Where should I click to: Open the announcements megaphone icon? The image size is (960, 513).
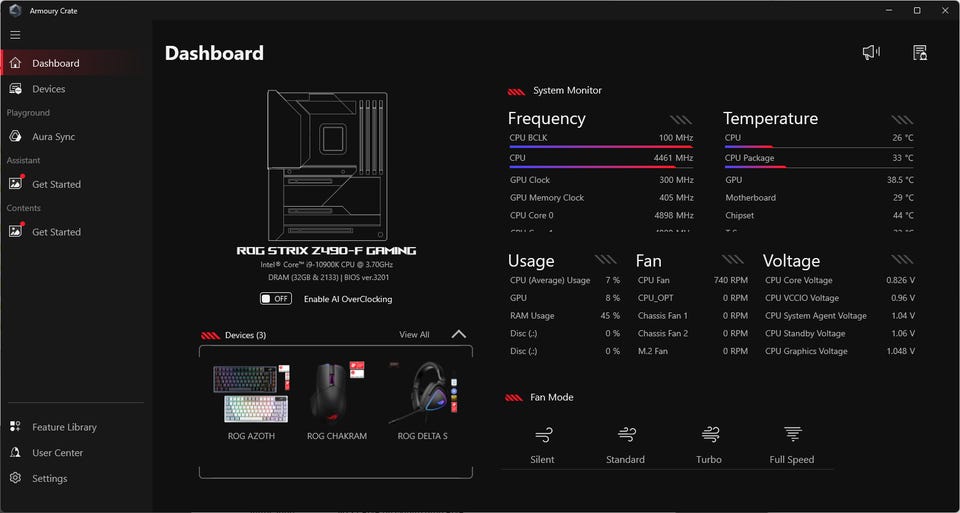click(x=871, y=53)
